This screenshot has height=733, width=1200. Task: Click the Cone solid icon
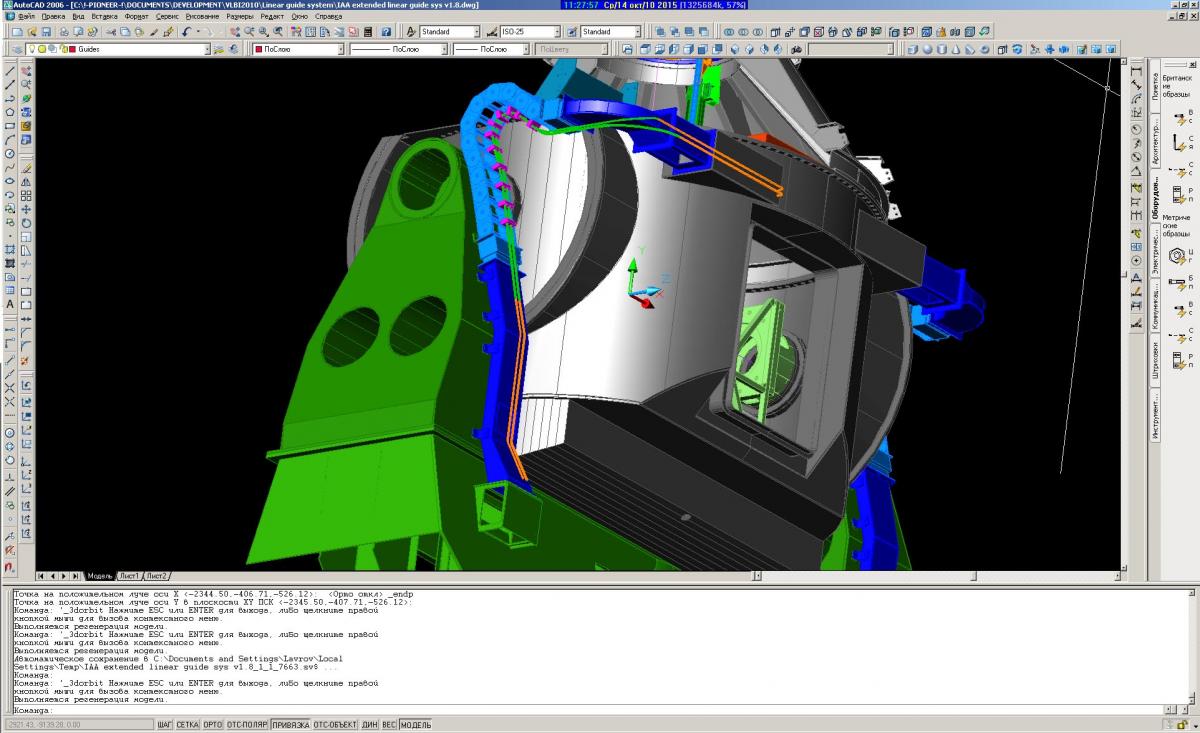(x=956, y=49)
